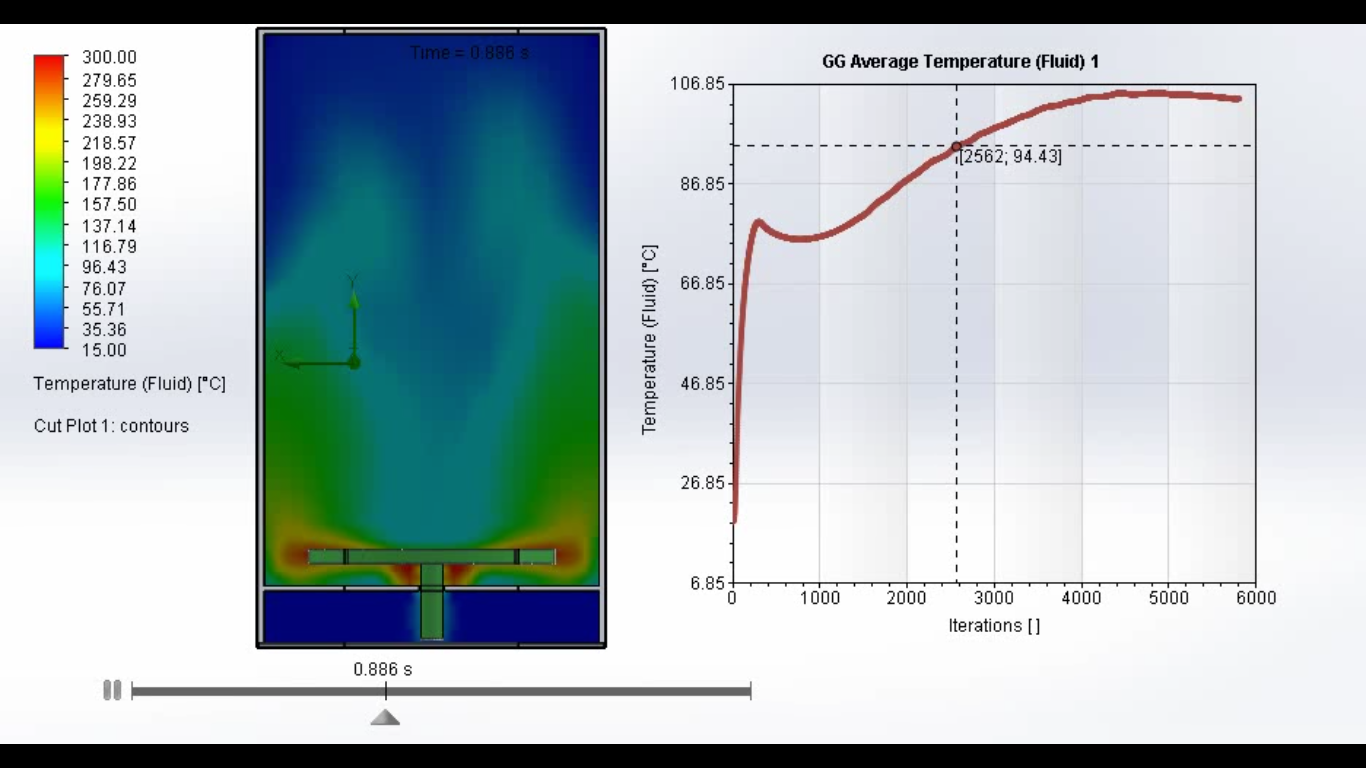Select the triangular timeline position marker
Viewport: 1366px width, 768px height.
coord(385,716)
